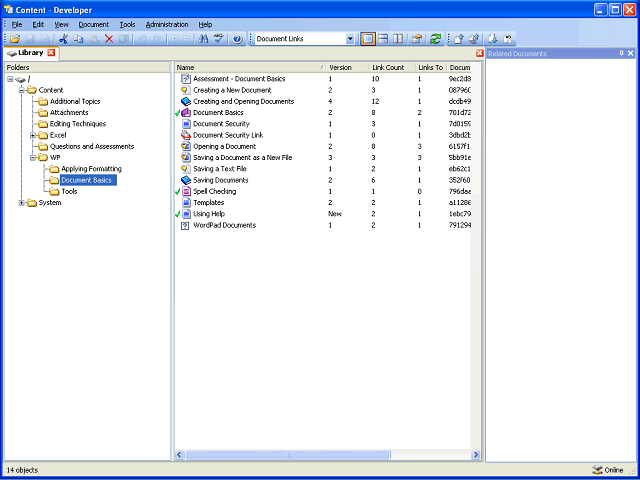Image resolution: width=640 pixels, height=480 pixels.
Task: Collapse the WP folder node
Action: pos(33,158)
